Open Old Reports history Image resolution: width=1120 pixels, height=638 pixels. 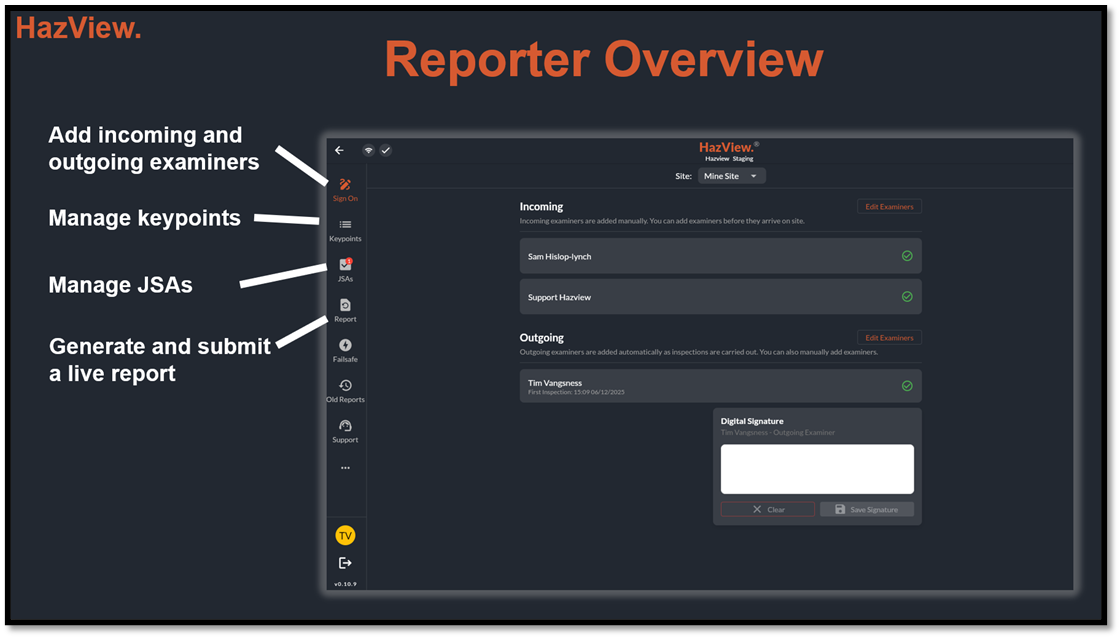click(x=345, y=386)
